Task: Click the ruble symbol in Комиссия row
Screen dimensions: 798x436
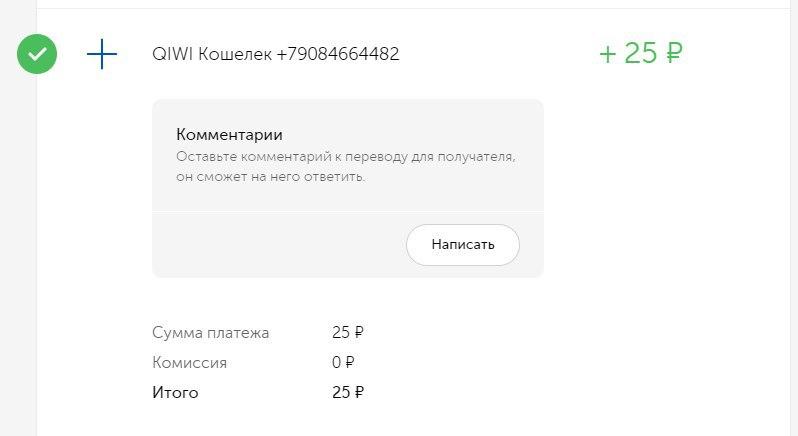Action: (x=350, y=362)
